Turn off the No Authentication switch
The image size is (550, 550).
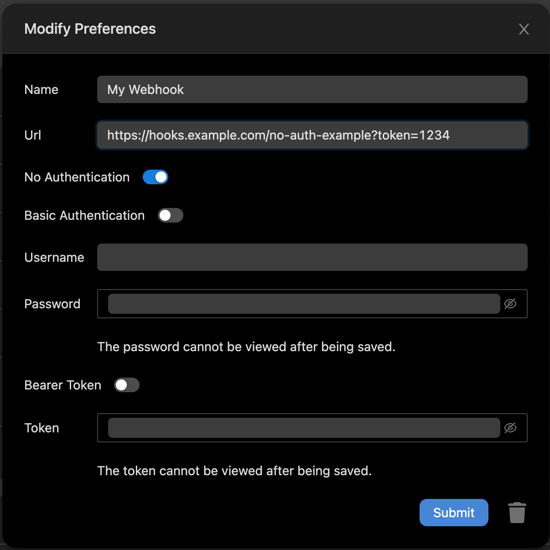[x=155, y=177]
